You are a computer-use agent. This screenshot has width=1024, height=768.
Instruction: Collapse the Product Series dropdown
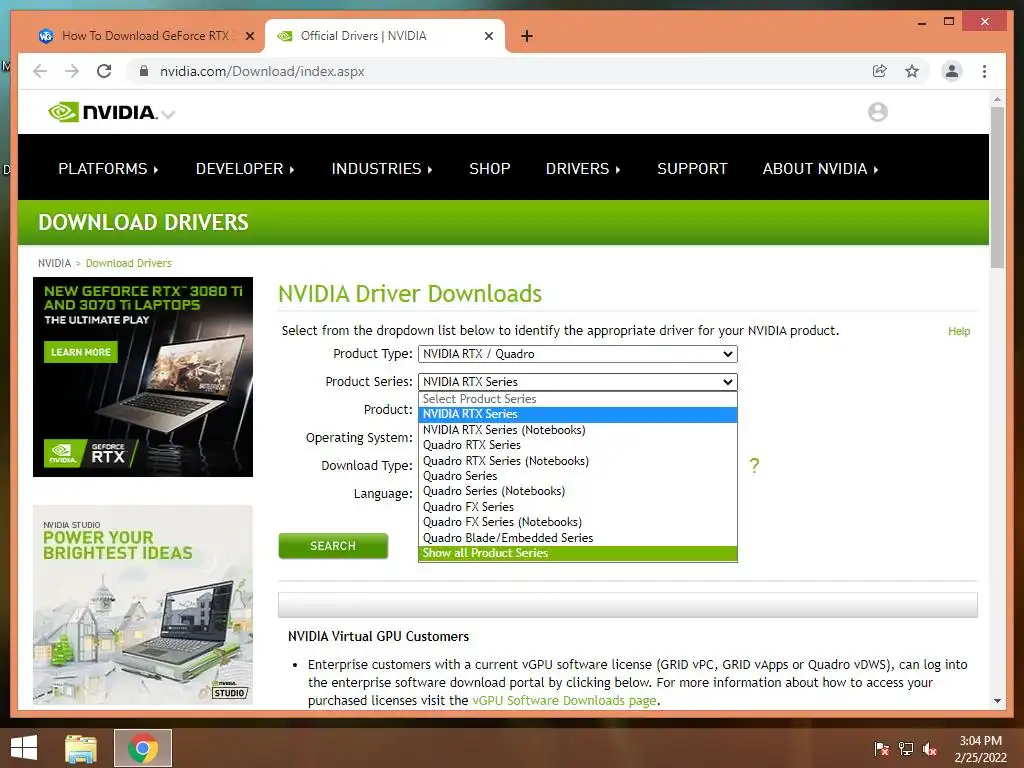pos(578,382)
